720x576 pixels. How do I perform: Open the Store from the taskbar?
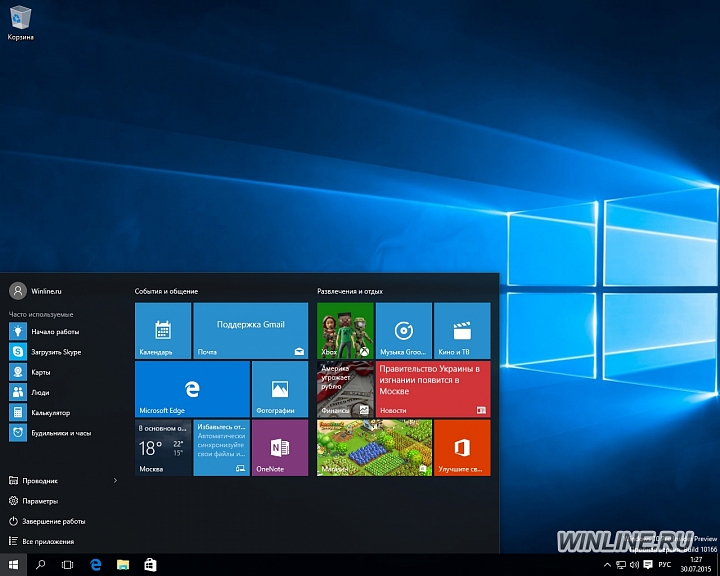(150, 565)
